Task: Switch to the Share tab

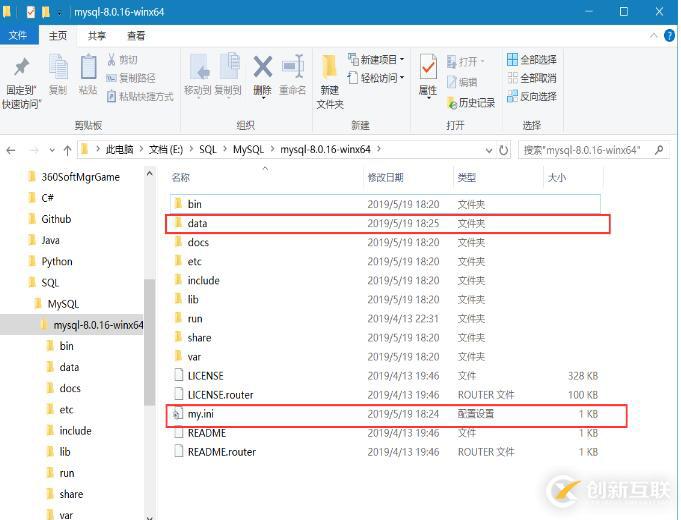Action: tap(96, 36)
